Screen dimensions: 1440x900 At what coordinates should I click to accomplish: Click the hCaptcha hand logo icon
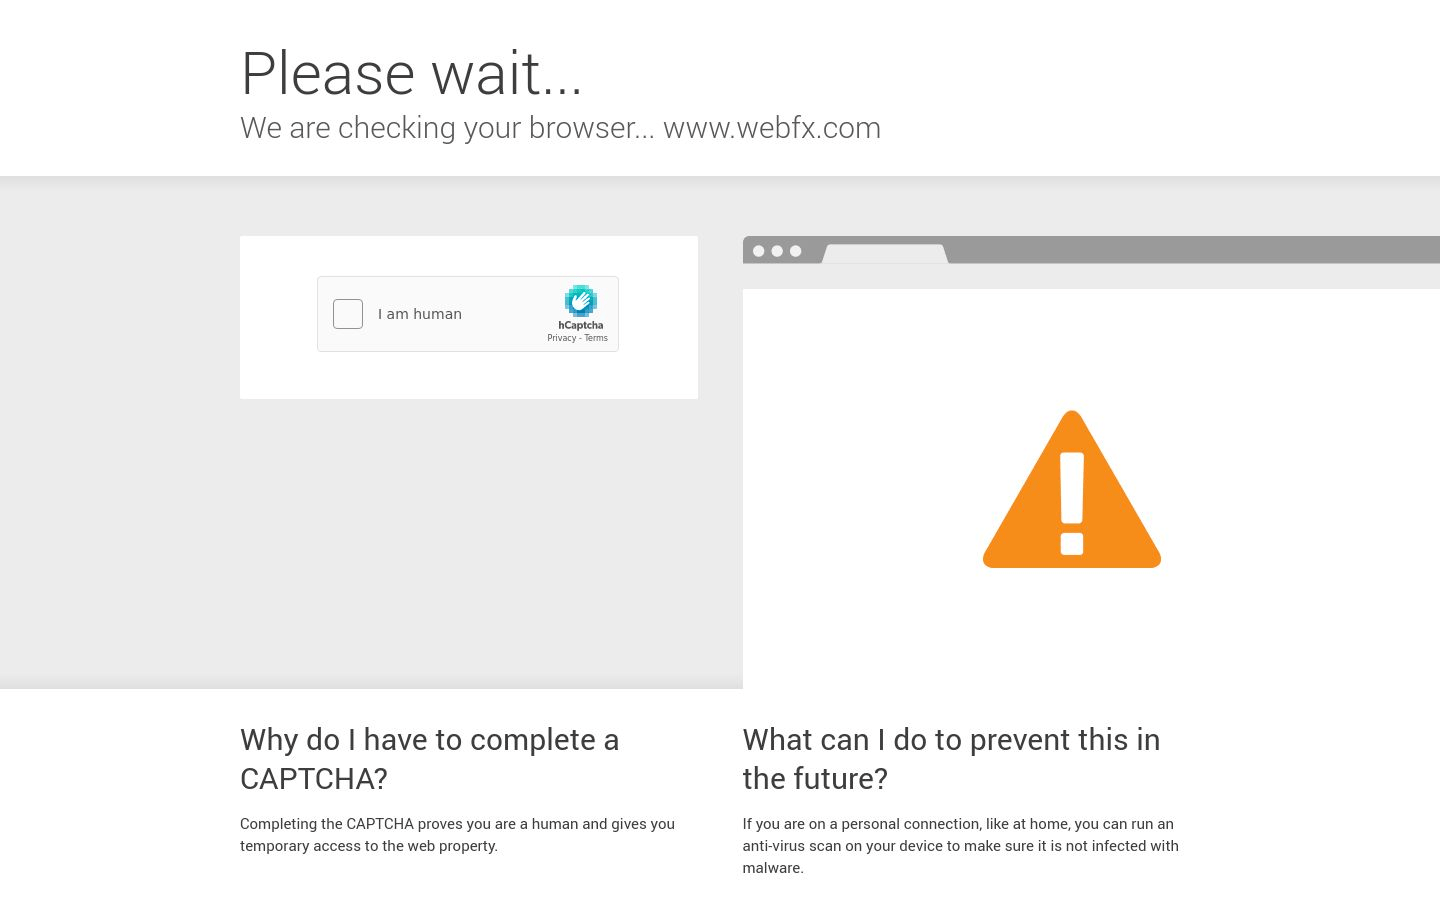click(580, 301)
